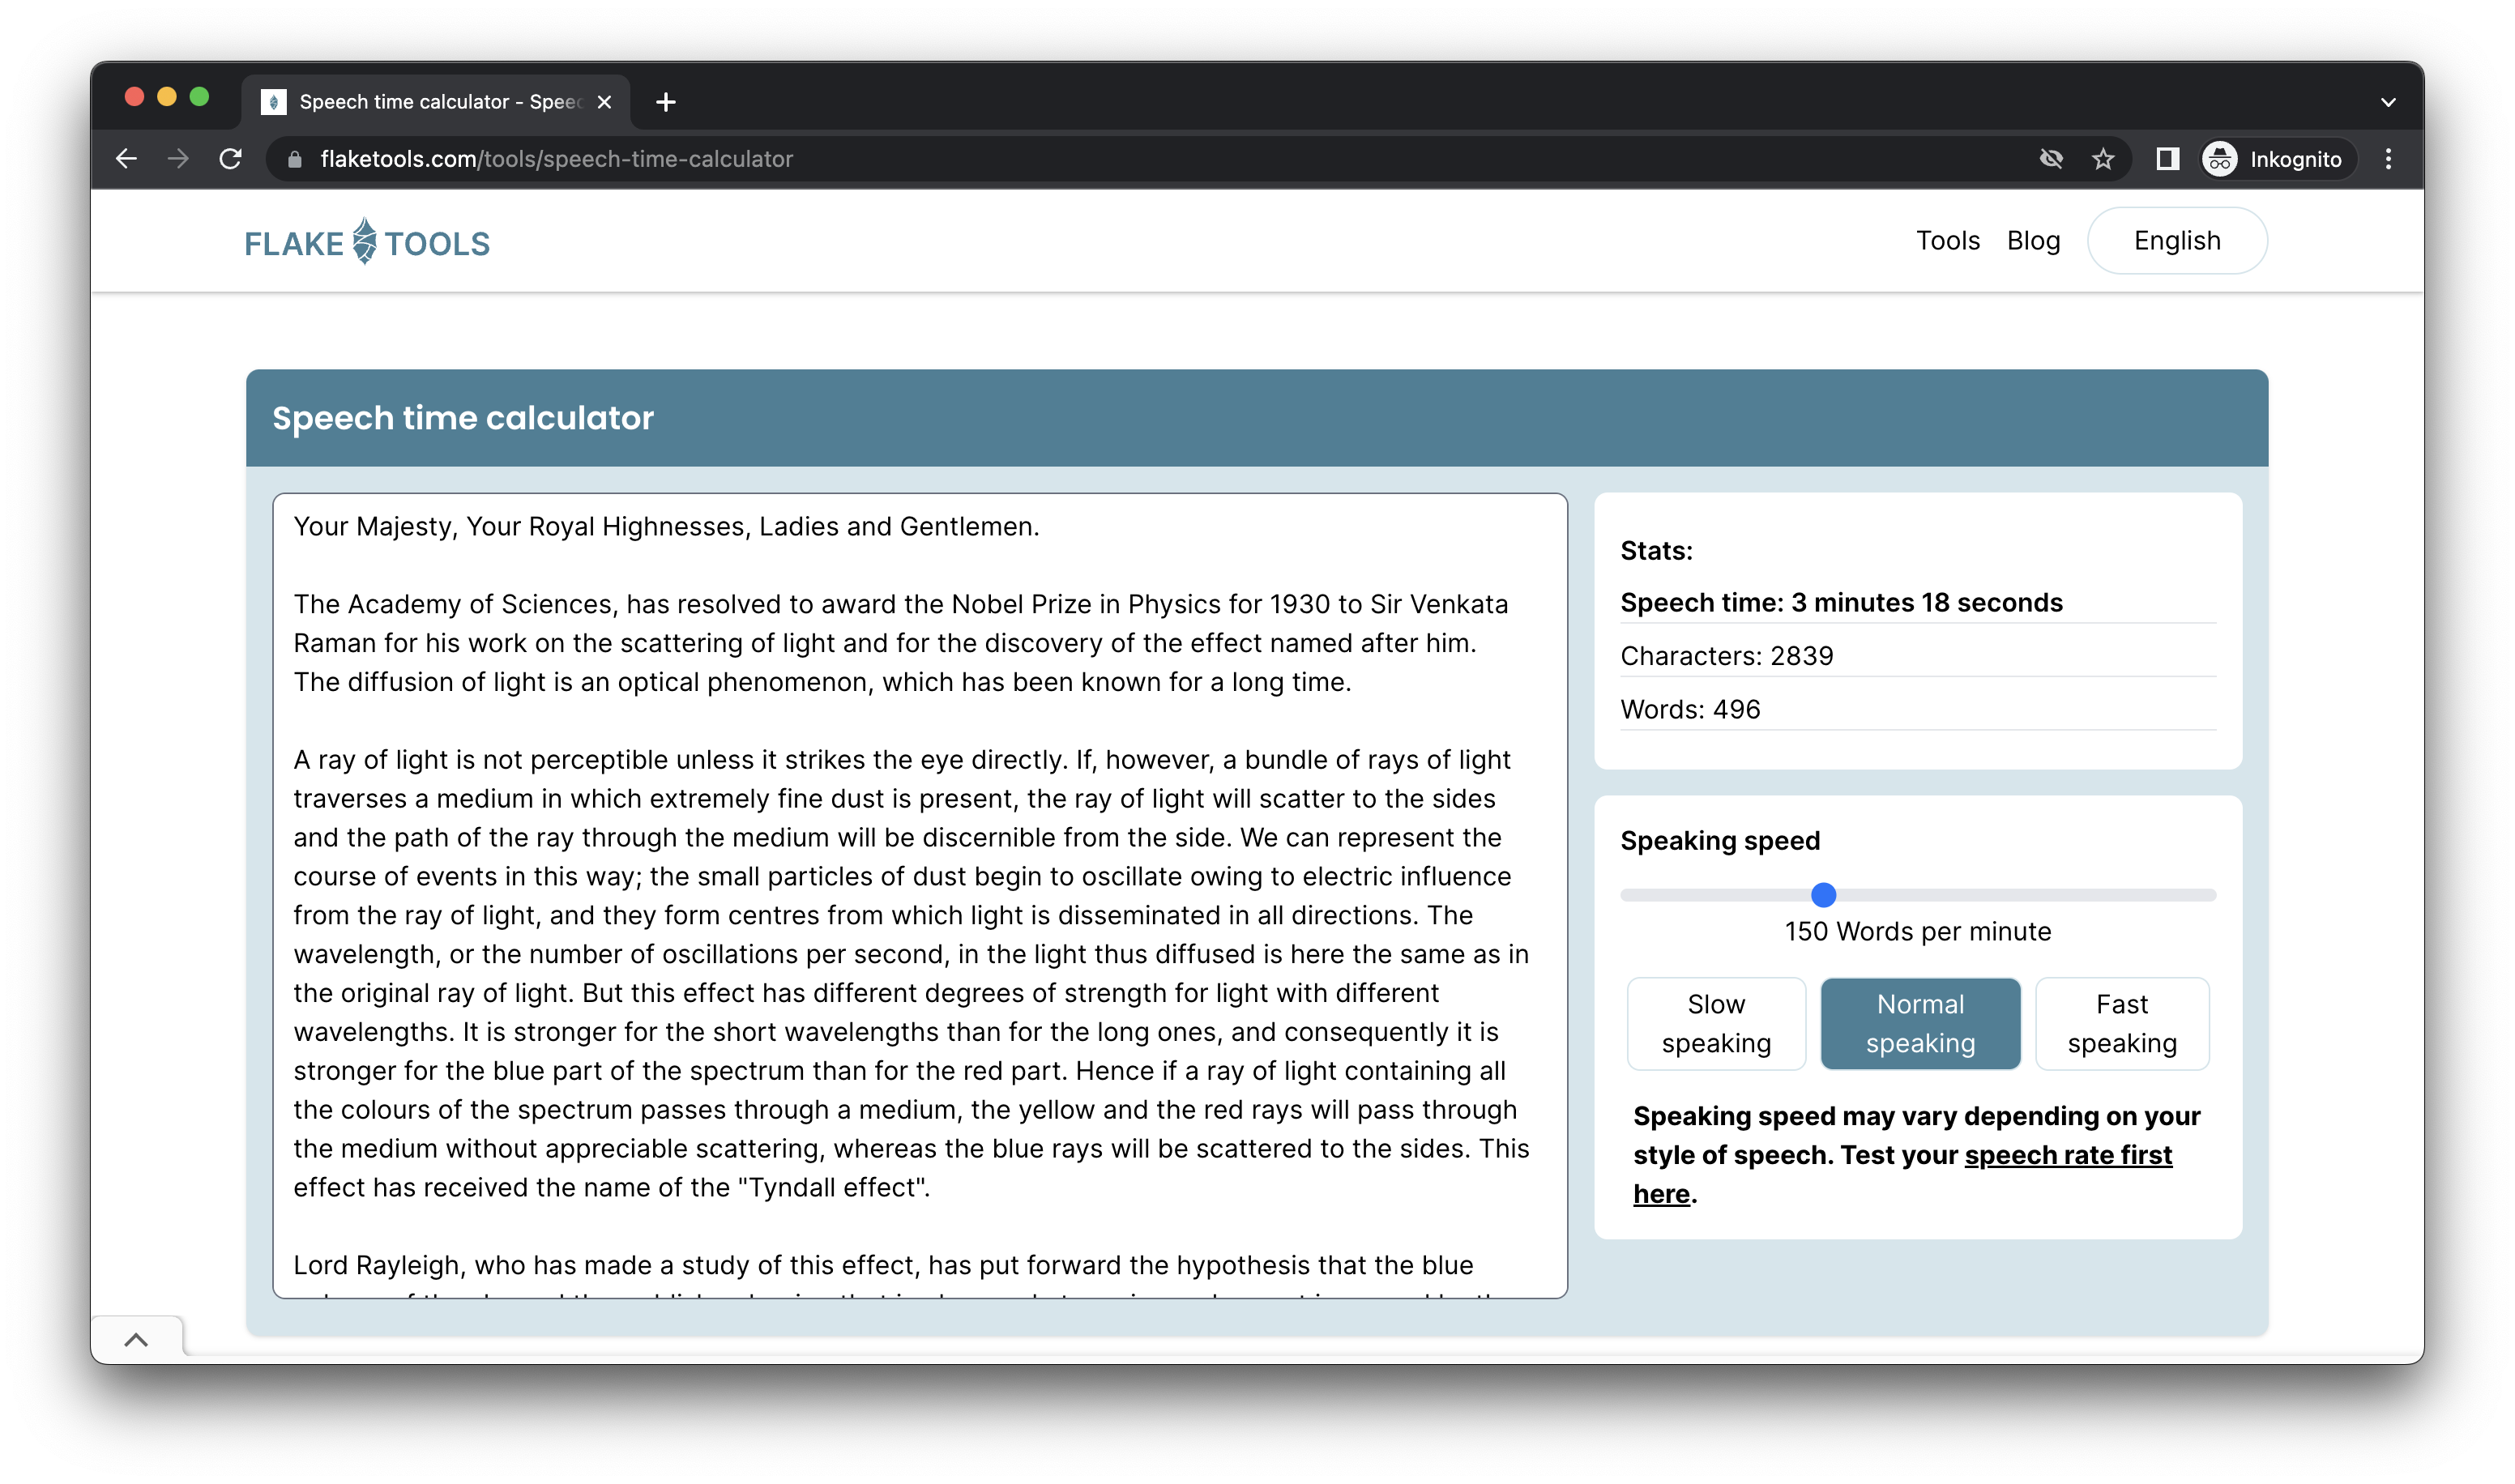Click the lock icon in address bar
The width and height of the screenshot is (2515, 1484).
294,159
